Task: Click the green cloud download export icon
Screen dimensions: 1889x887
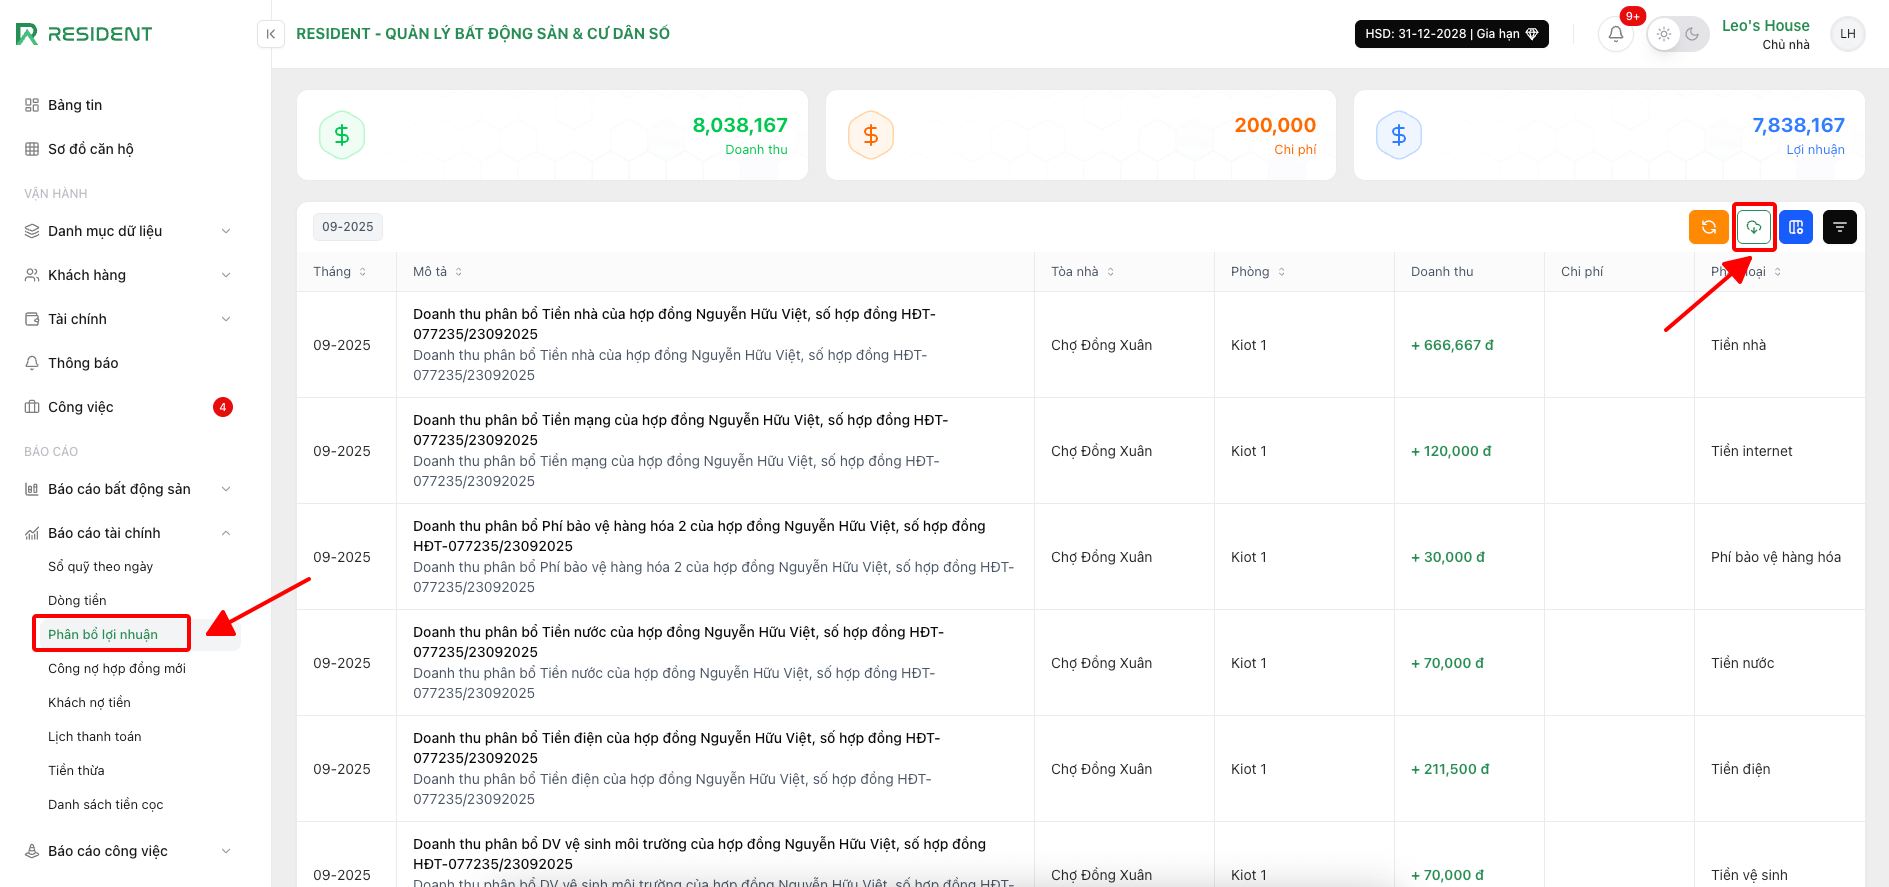Action: click(x=1753, y=227)
